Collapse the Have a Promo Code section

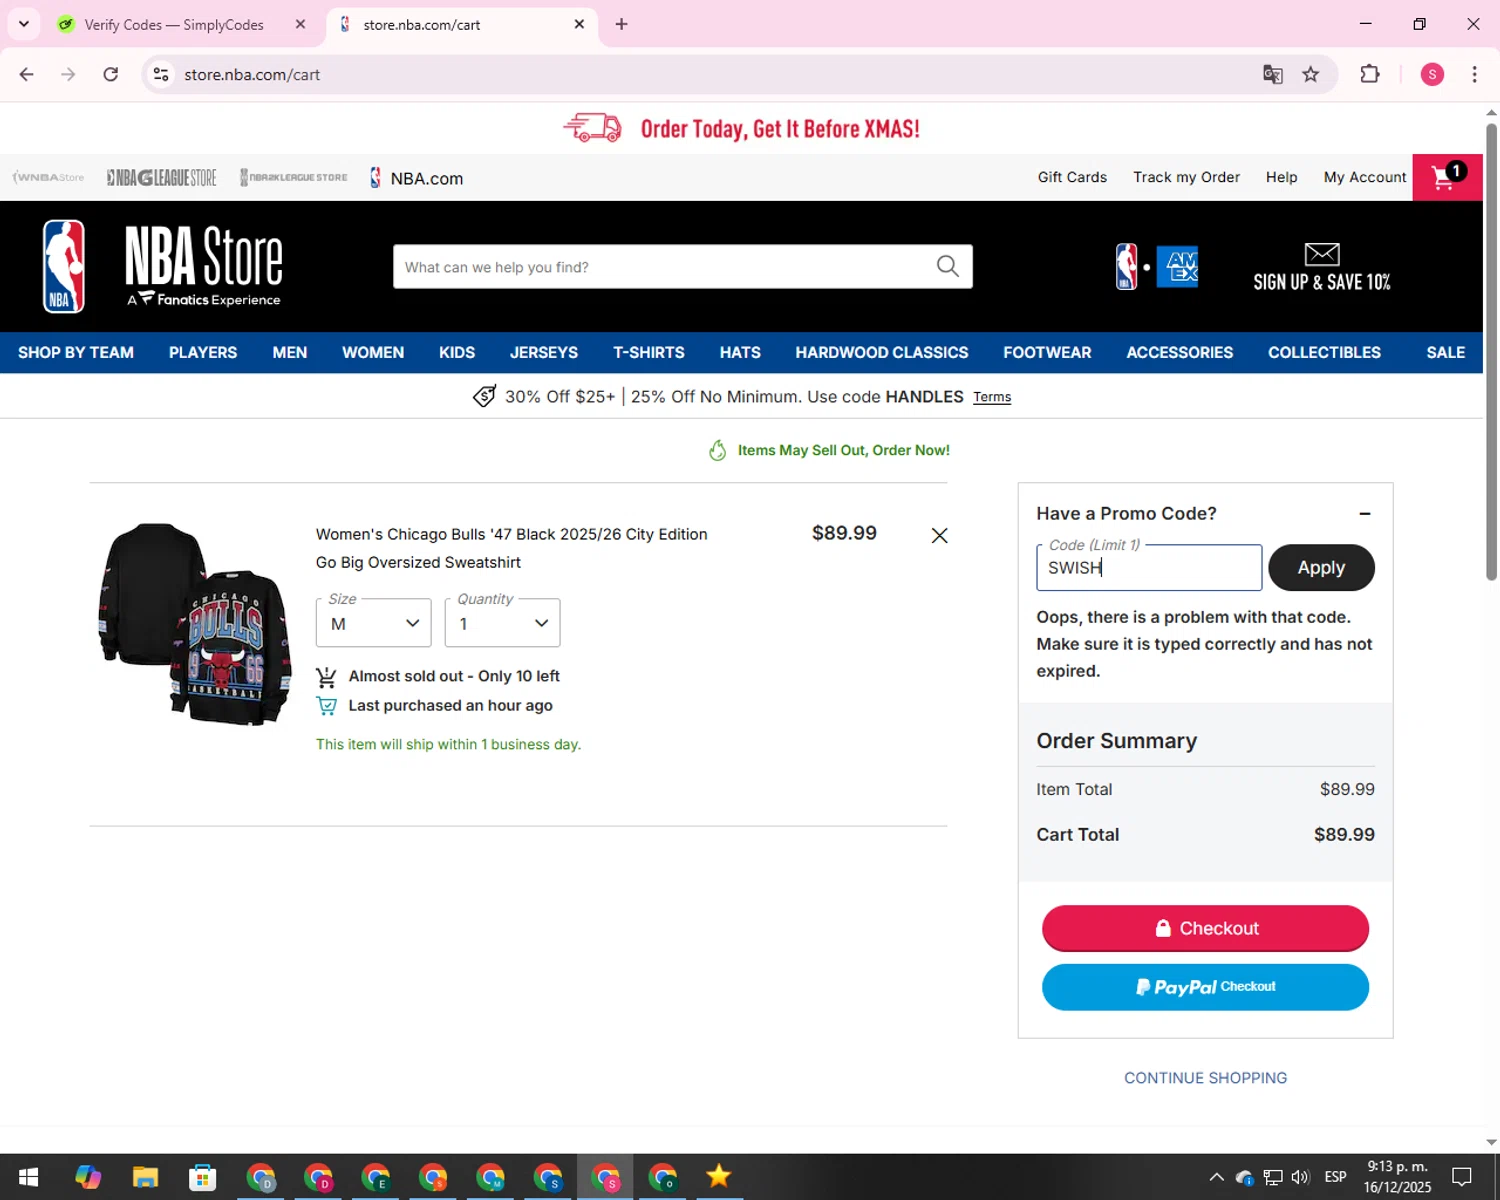1364,513
